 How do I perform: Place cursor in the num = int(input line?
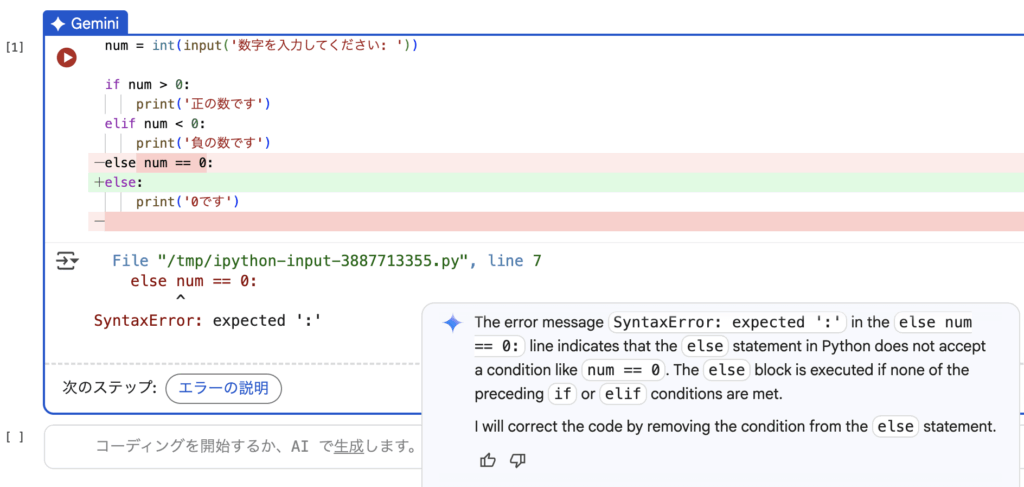pos(260,46)
